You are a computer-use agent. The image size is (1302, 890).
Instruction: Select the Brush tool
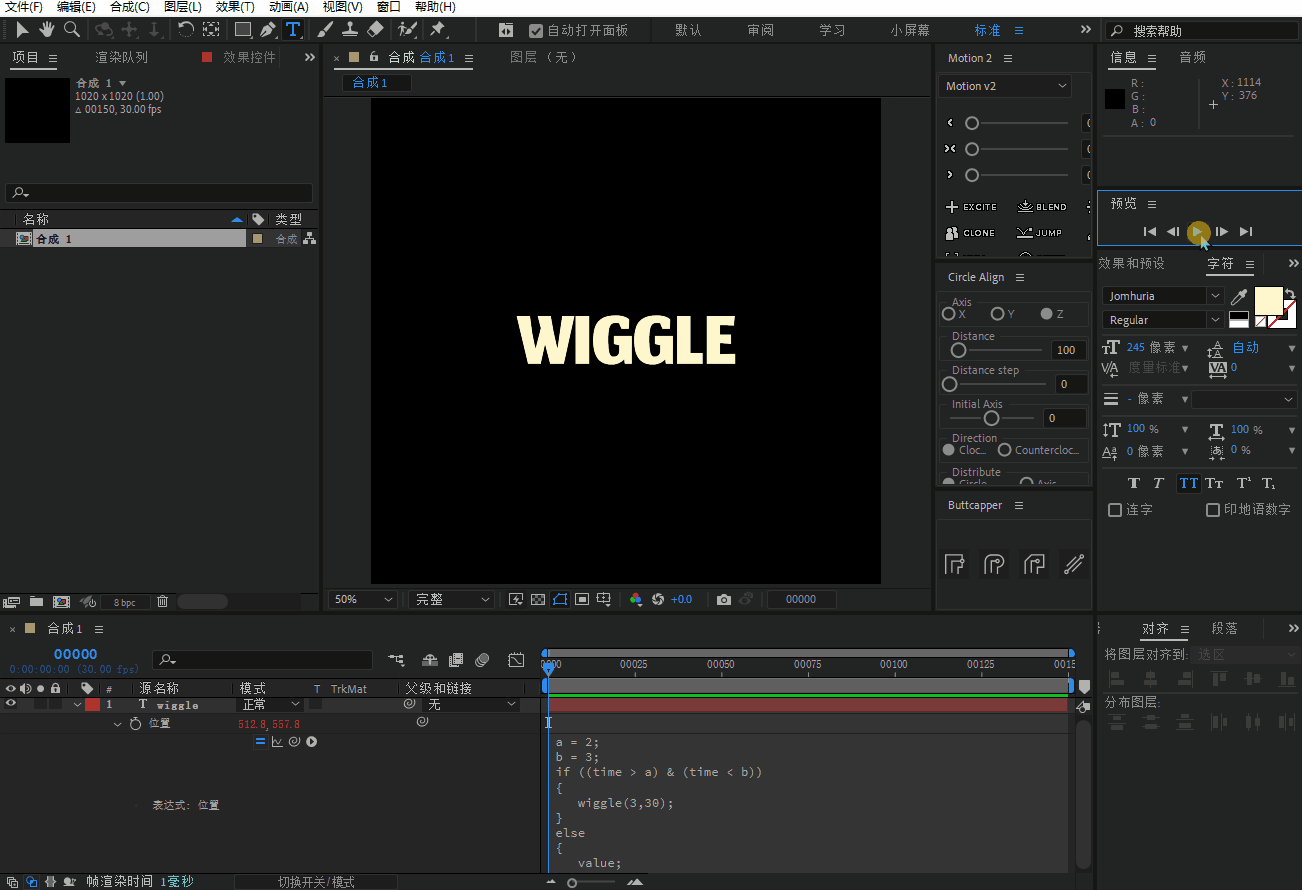tap(325, 30)
